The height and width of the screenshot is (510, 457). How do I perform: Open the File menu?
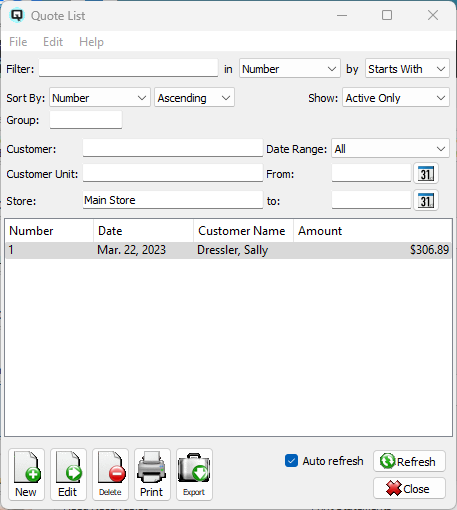pos(18,42)
